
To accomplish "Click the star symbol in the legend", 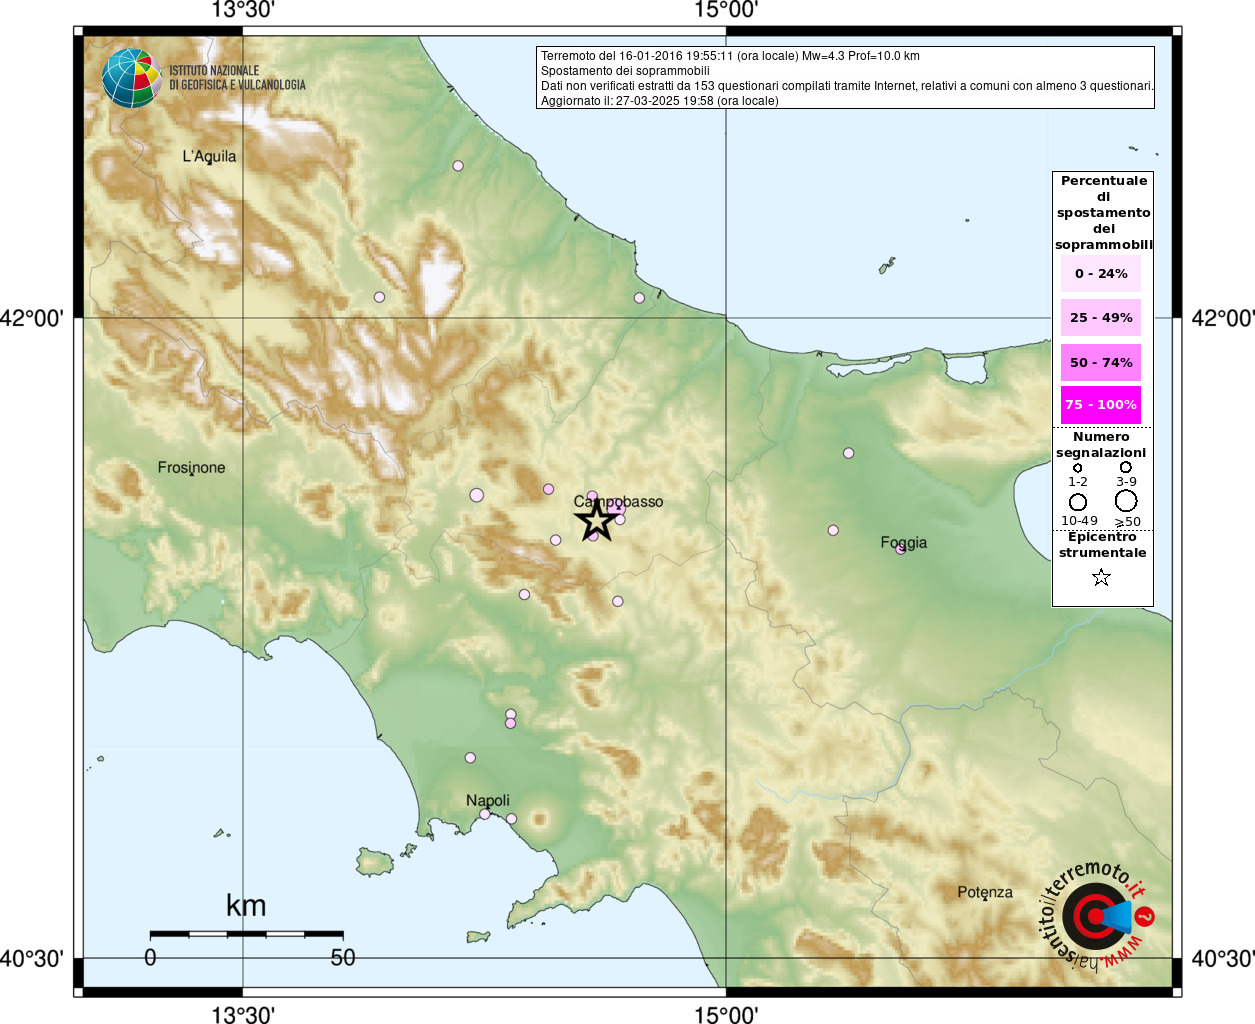I will (x=1101, y=577).
